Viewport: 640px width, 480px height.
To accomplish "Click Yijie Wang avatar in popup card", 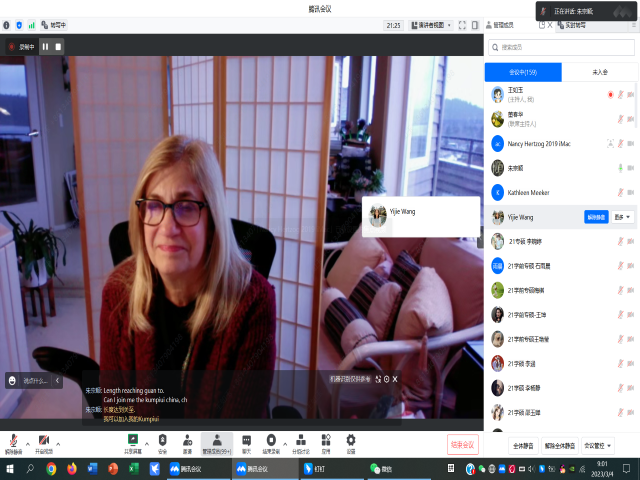I will [378, 215].
